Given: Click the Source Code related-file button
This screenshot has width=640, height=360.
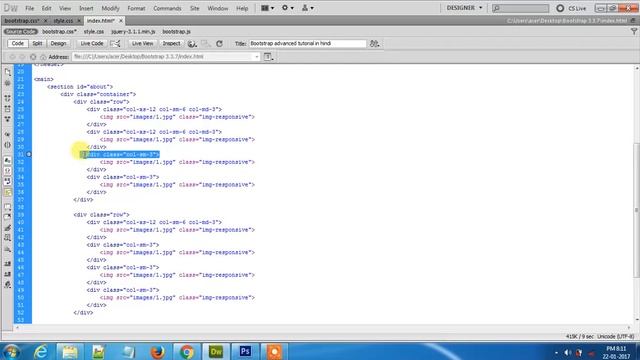Looking at the screenshot, I should [x=20, y=31].
